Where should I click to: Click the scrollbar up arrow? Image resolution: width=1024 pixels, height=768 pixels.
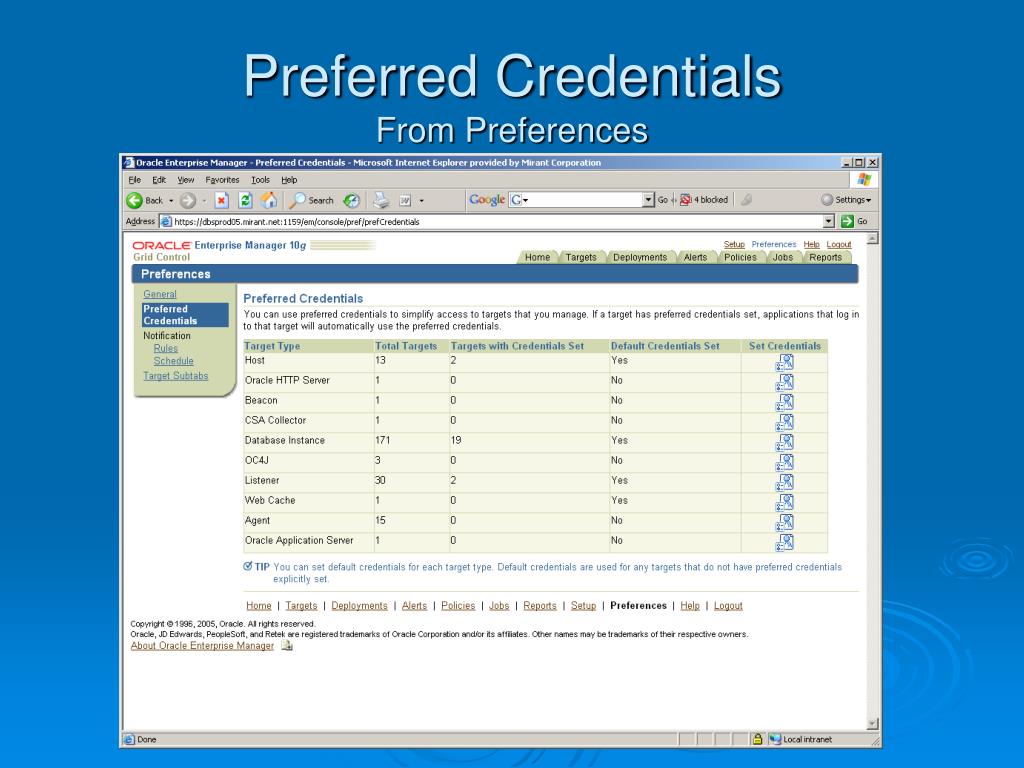(x=872, y=238)
